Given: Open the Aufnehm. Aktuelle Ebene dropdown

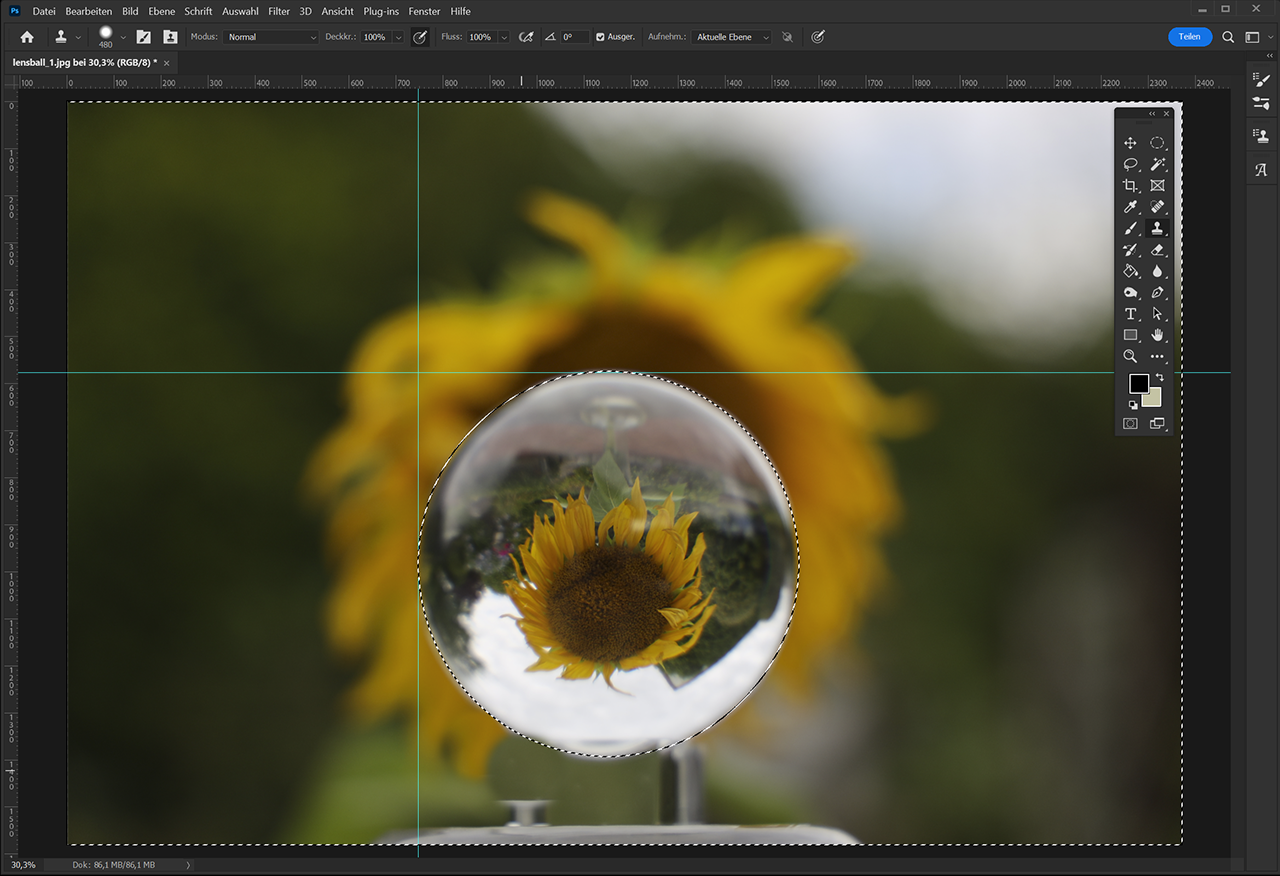Looking at the screenshot, I should pos(732,37).
